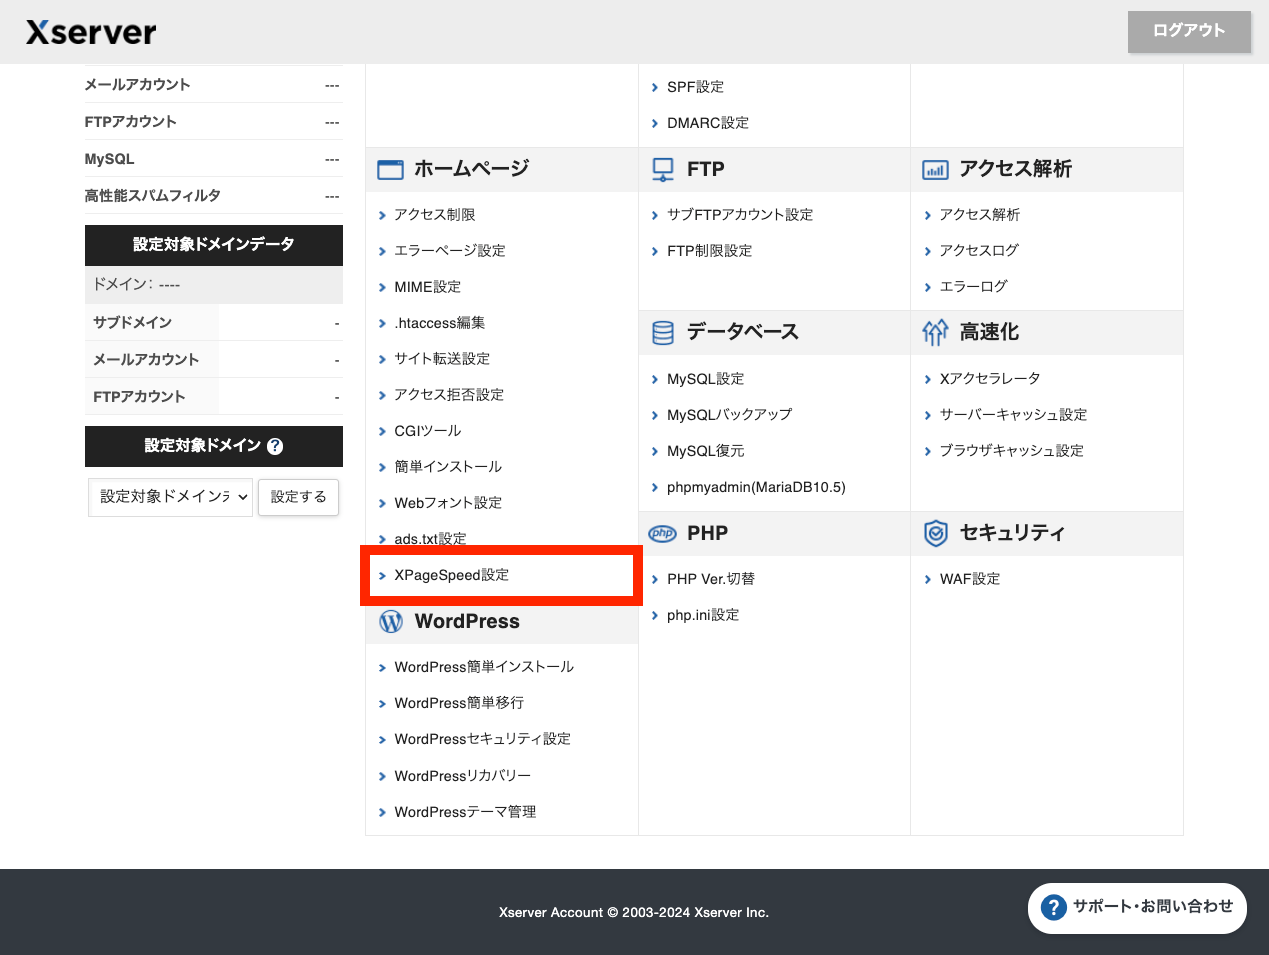Click the セキュリティ shield icon
Screen dimensions: 1269x955
(935, 534)
